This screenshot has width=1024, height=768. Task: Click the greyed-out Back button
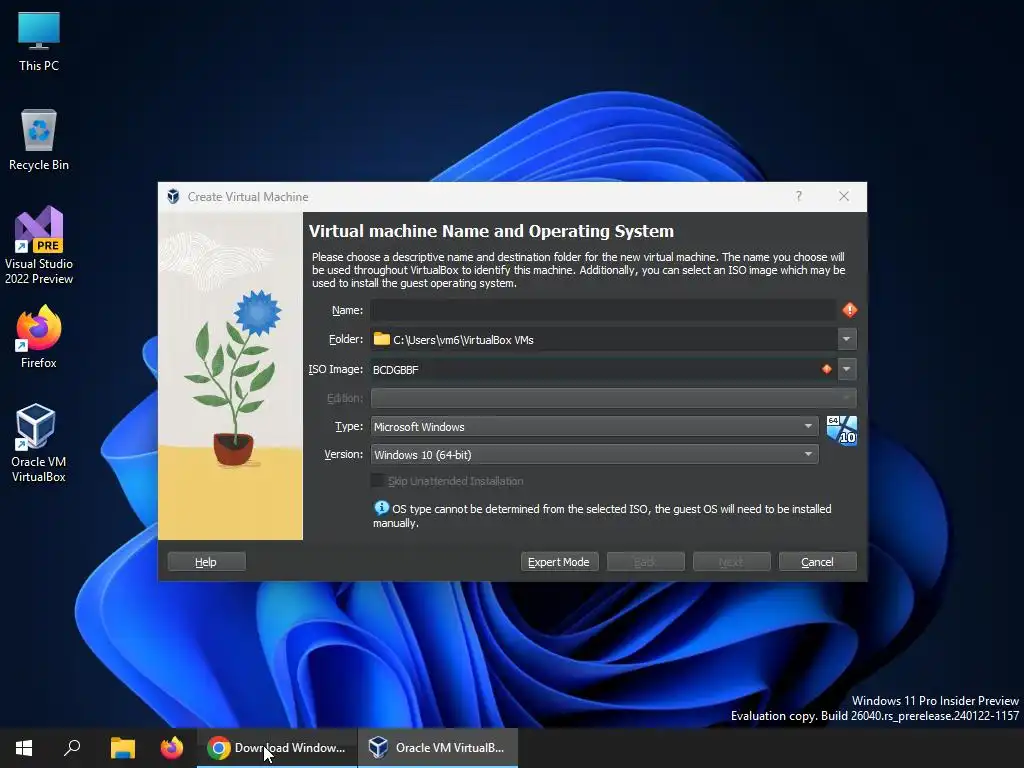tap(645, 562)
